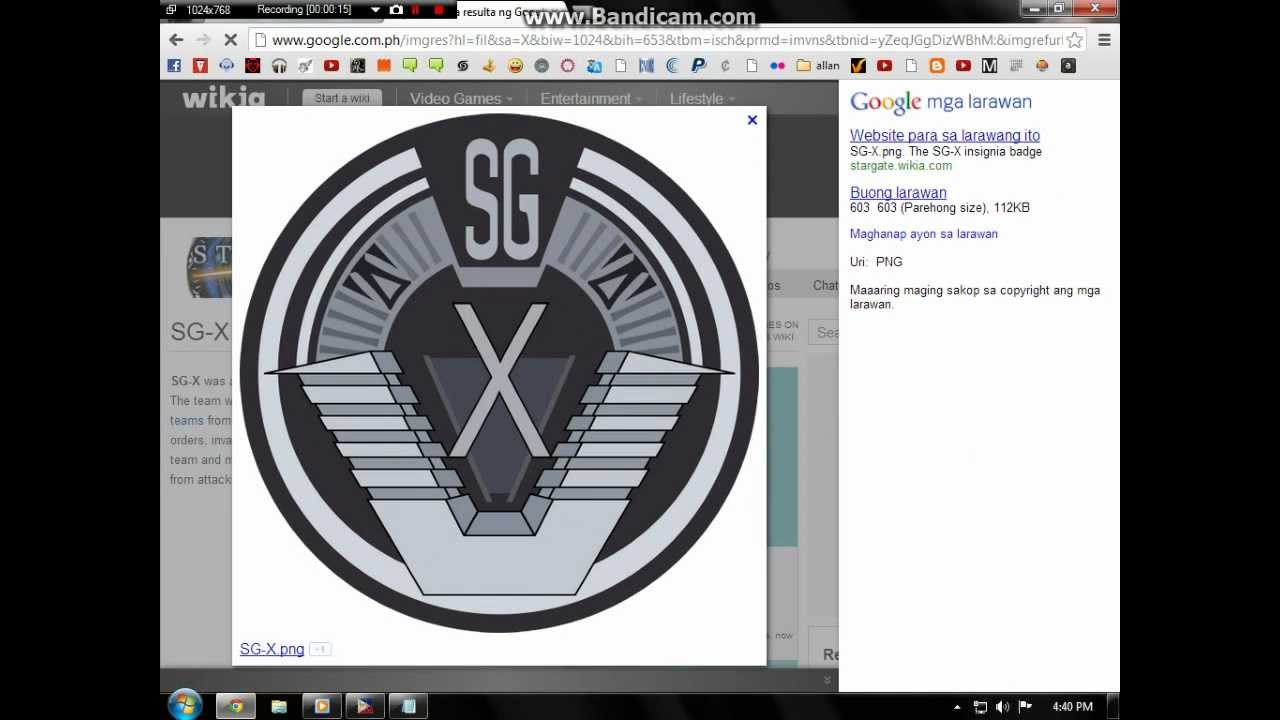Go back to the previous page
1280x720 pixels.
[176, 40]
